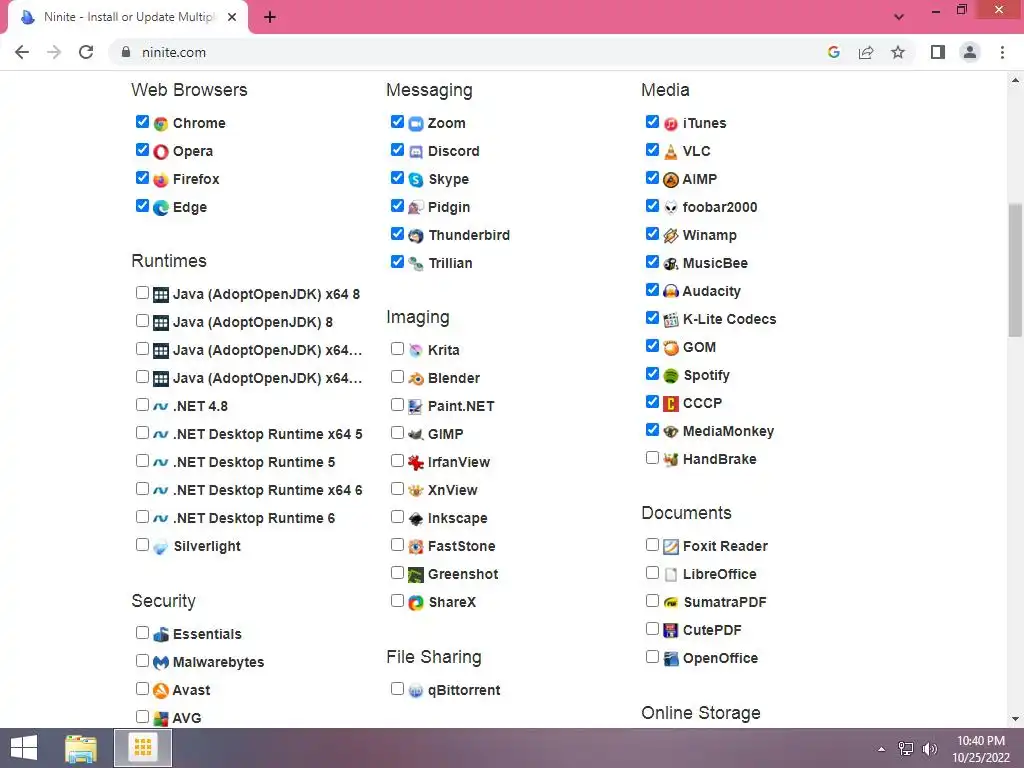Screen dimensions: 1024x768
Task: Click the Skype app icon
Action: point(416,180)
